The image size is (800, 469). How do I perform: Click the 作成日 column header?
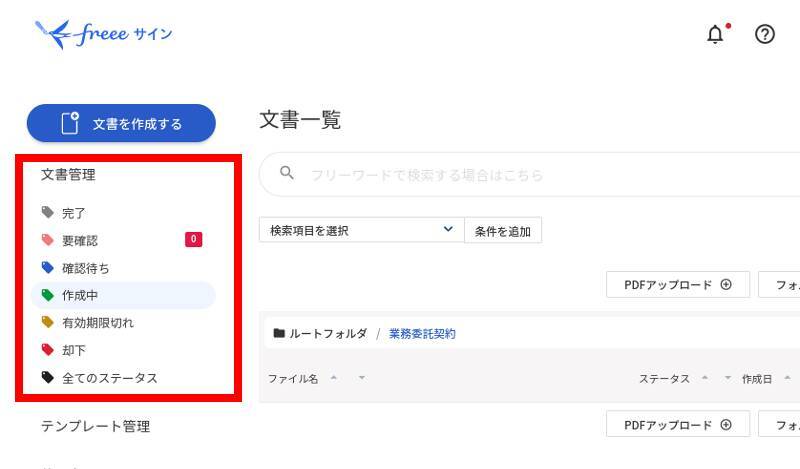coord(757,379)
